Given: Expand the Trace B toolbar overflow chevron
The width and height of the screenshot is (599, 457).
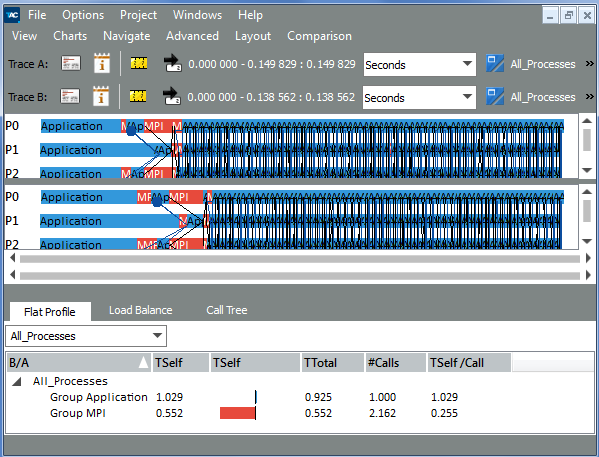Looking at the screenshot, I should coord(589,97).
